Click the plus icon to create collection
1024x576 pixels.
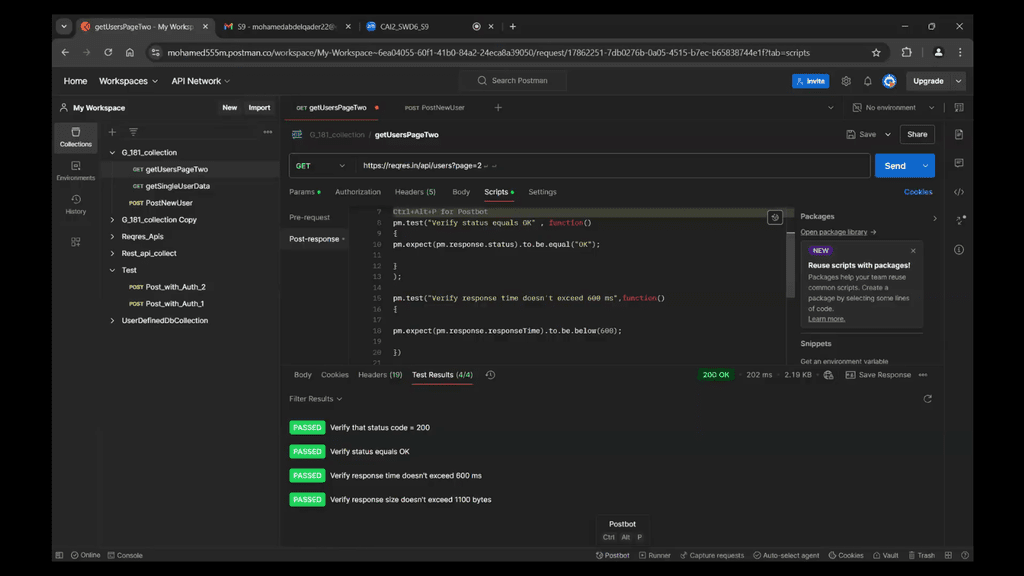tap(112, 132)
